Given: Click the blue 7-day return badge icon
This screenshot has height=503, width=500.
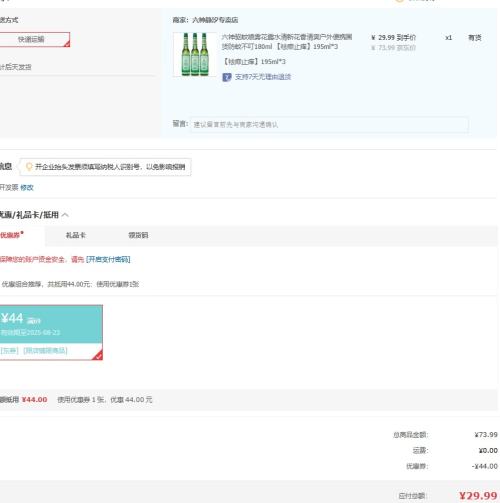Looking at the screenshot, I should click(x=227, y=77).
